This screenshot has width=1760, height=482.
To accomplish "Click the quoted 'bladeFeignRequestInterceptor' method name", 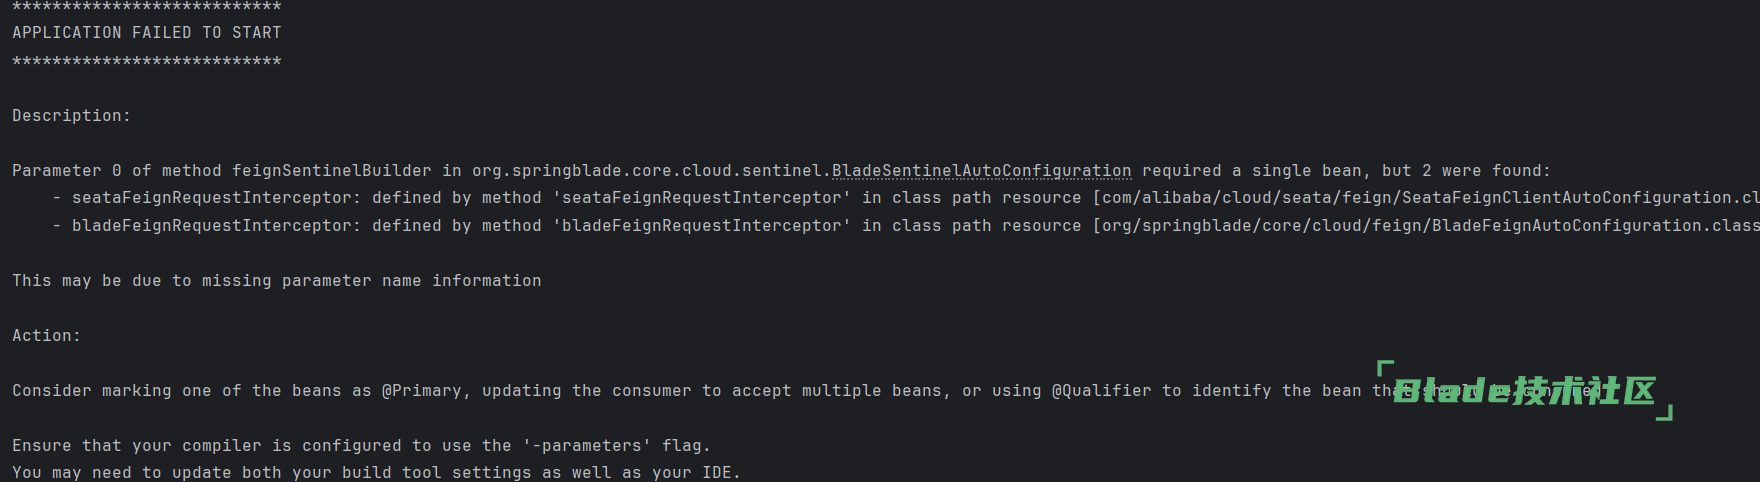I will (x=701, y=226).
